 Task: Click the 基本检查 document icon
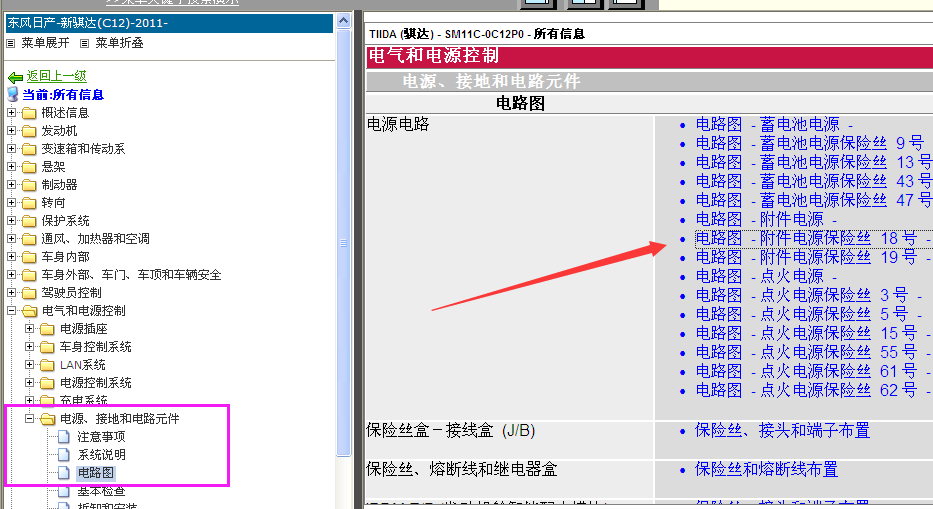coord(64,491)
